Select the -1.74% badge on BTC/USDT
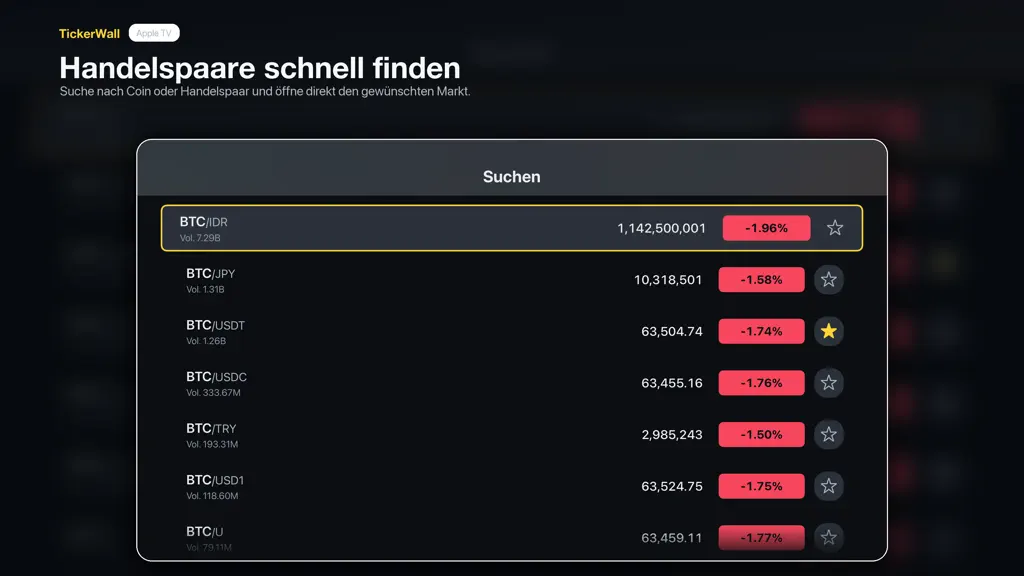 [x=761, y=331]
